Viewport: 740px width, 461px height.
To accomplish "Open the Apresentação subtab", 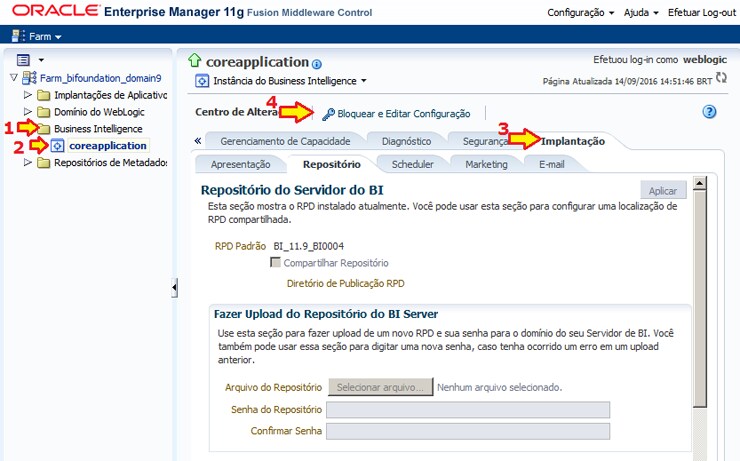I will point(240,164).
